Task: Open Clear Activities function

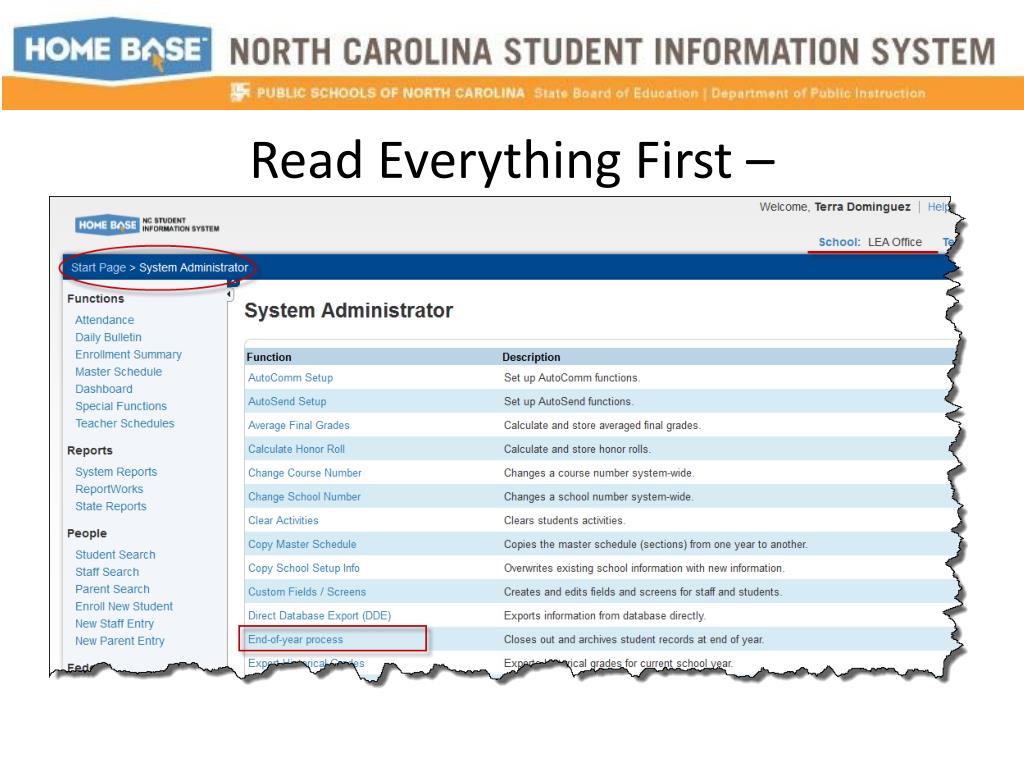Action: tap(283, 520)
